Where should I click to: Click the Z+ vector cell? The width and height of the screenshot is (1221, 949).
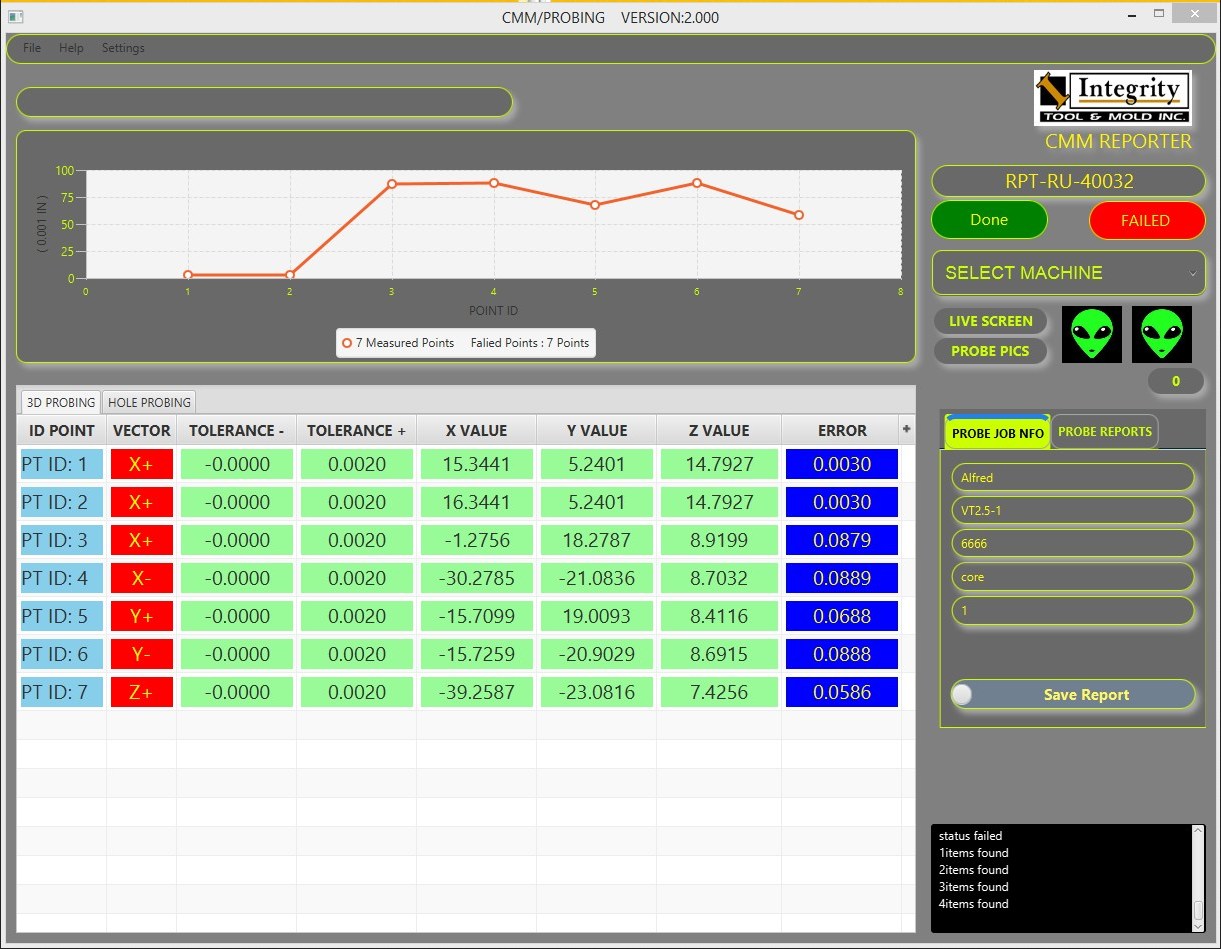(x=142, y=692)
